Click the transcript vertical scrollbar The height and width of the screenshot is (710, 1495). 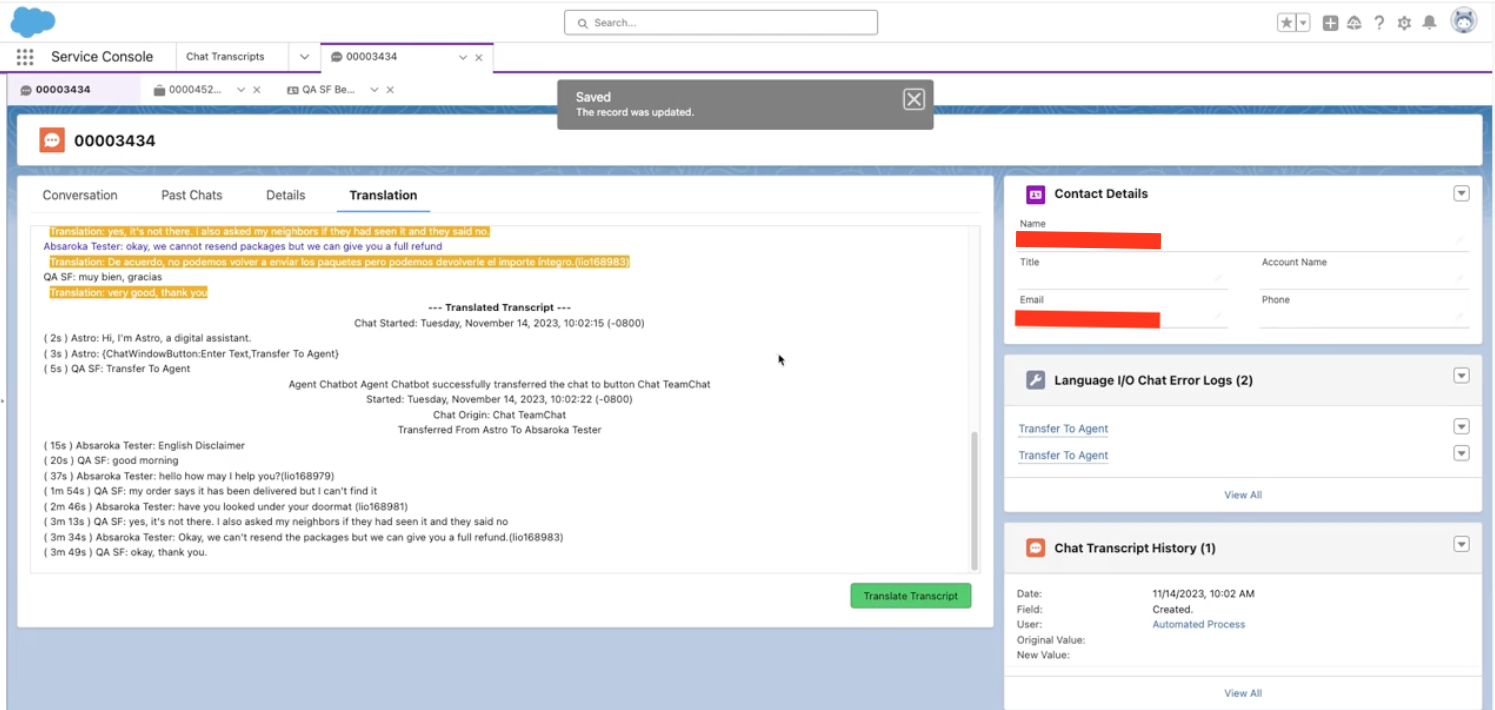(975, 500)
